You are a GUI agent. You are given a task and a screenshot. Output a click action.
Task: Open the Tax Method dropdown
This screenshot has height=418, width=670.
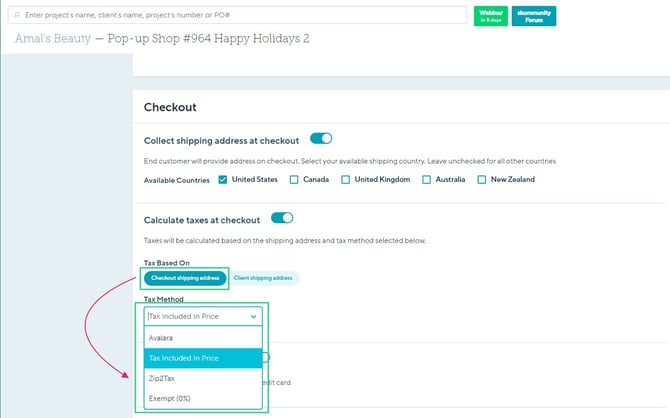202,315
